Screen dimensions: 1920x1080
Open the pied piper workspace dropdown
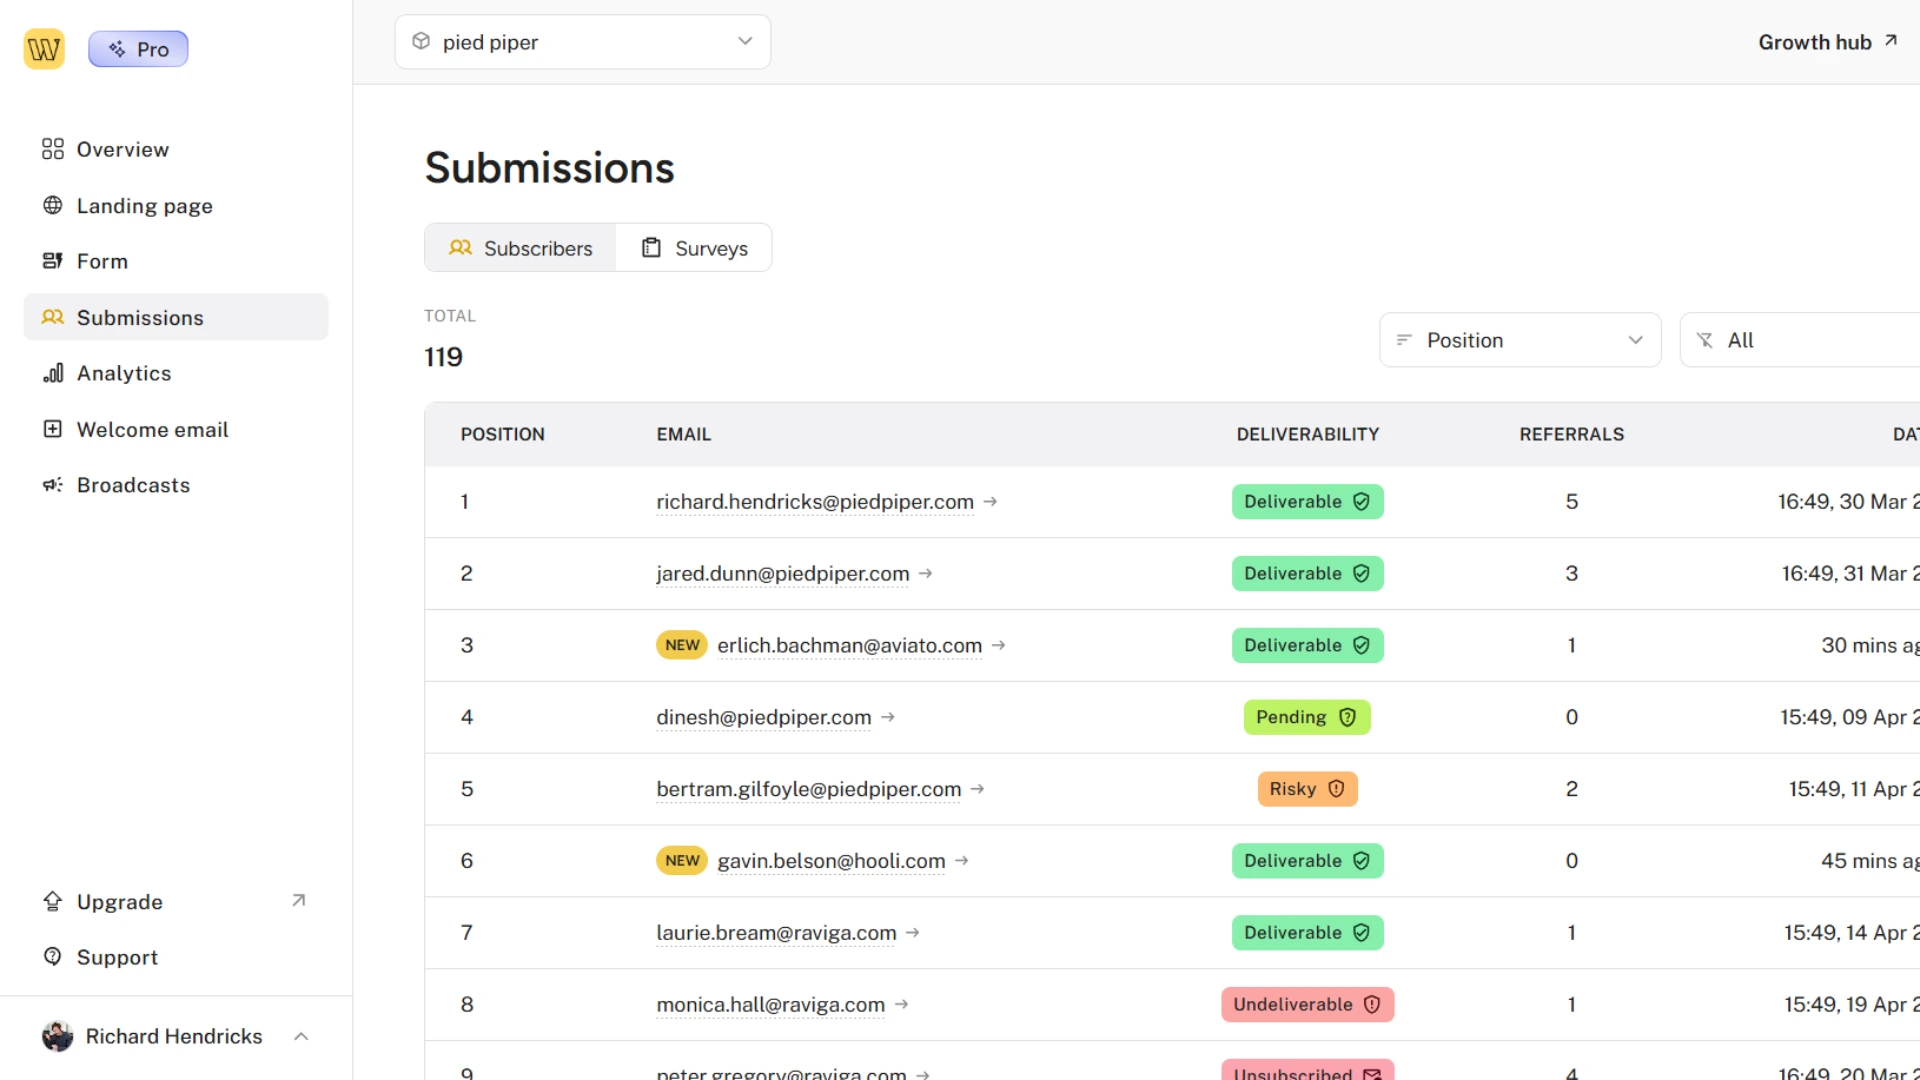pos(744,42)
